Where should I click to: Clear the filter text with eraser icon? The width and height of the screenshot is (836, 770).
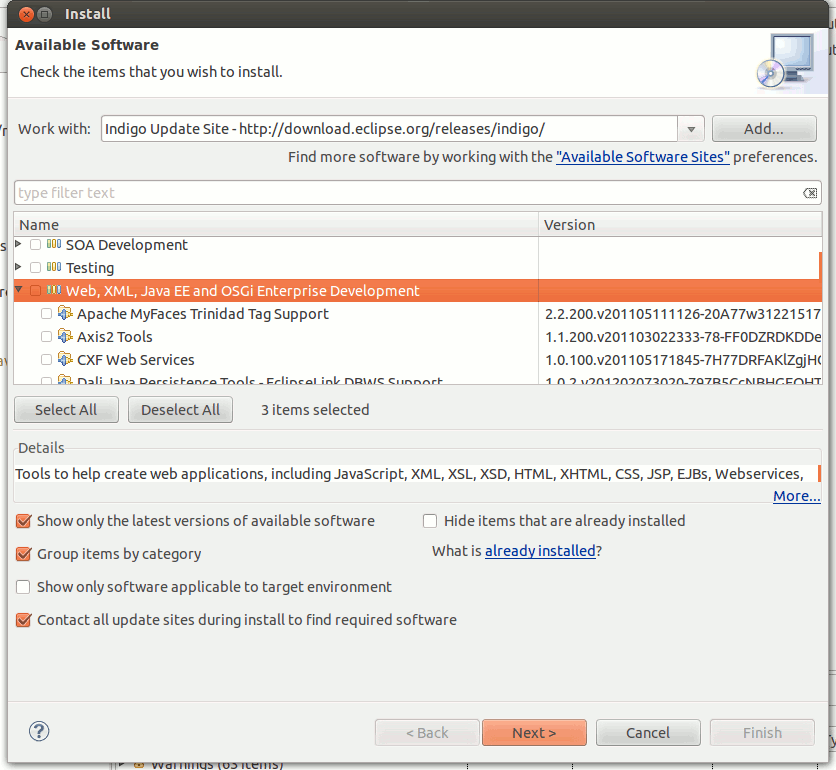(x=810, y=192)
